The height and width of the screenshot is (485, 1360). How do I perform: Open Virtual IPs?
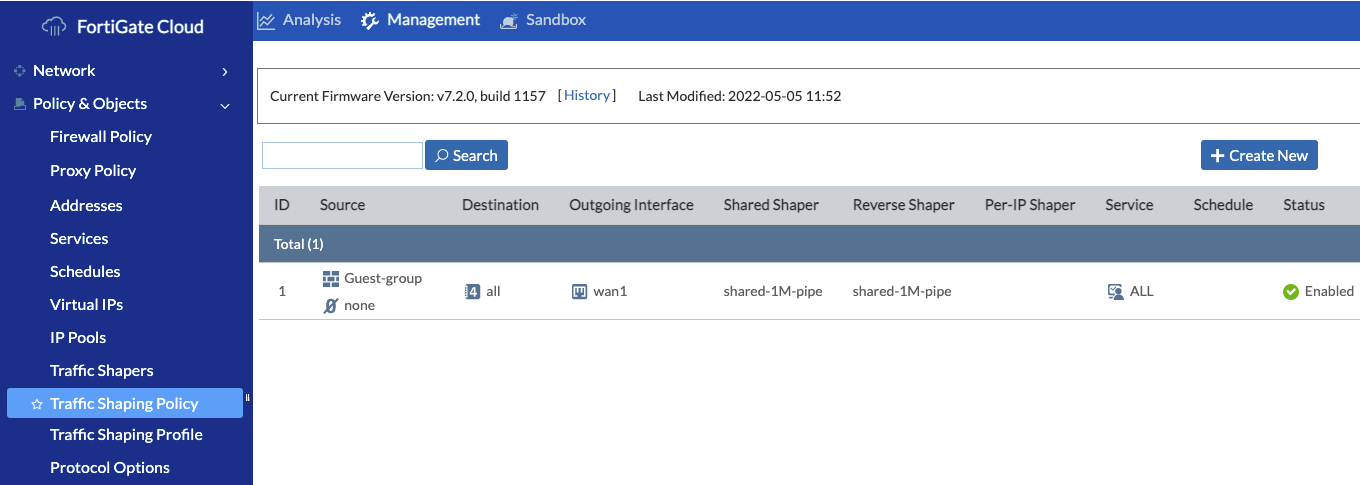point(87,305)
